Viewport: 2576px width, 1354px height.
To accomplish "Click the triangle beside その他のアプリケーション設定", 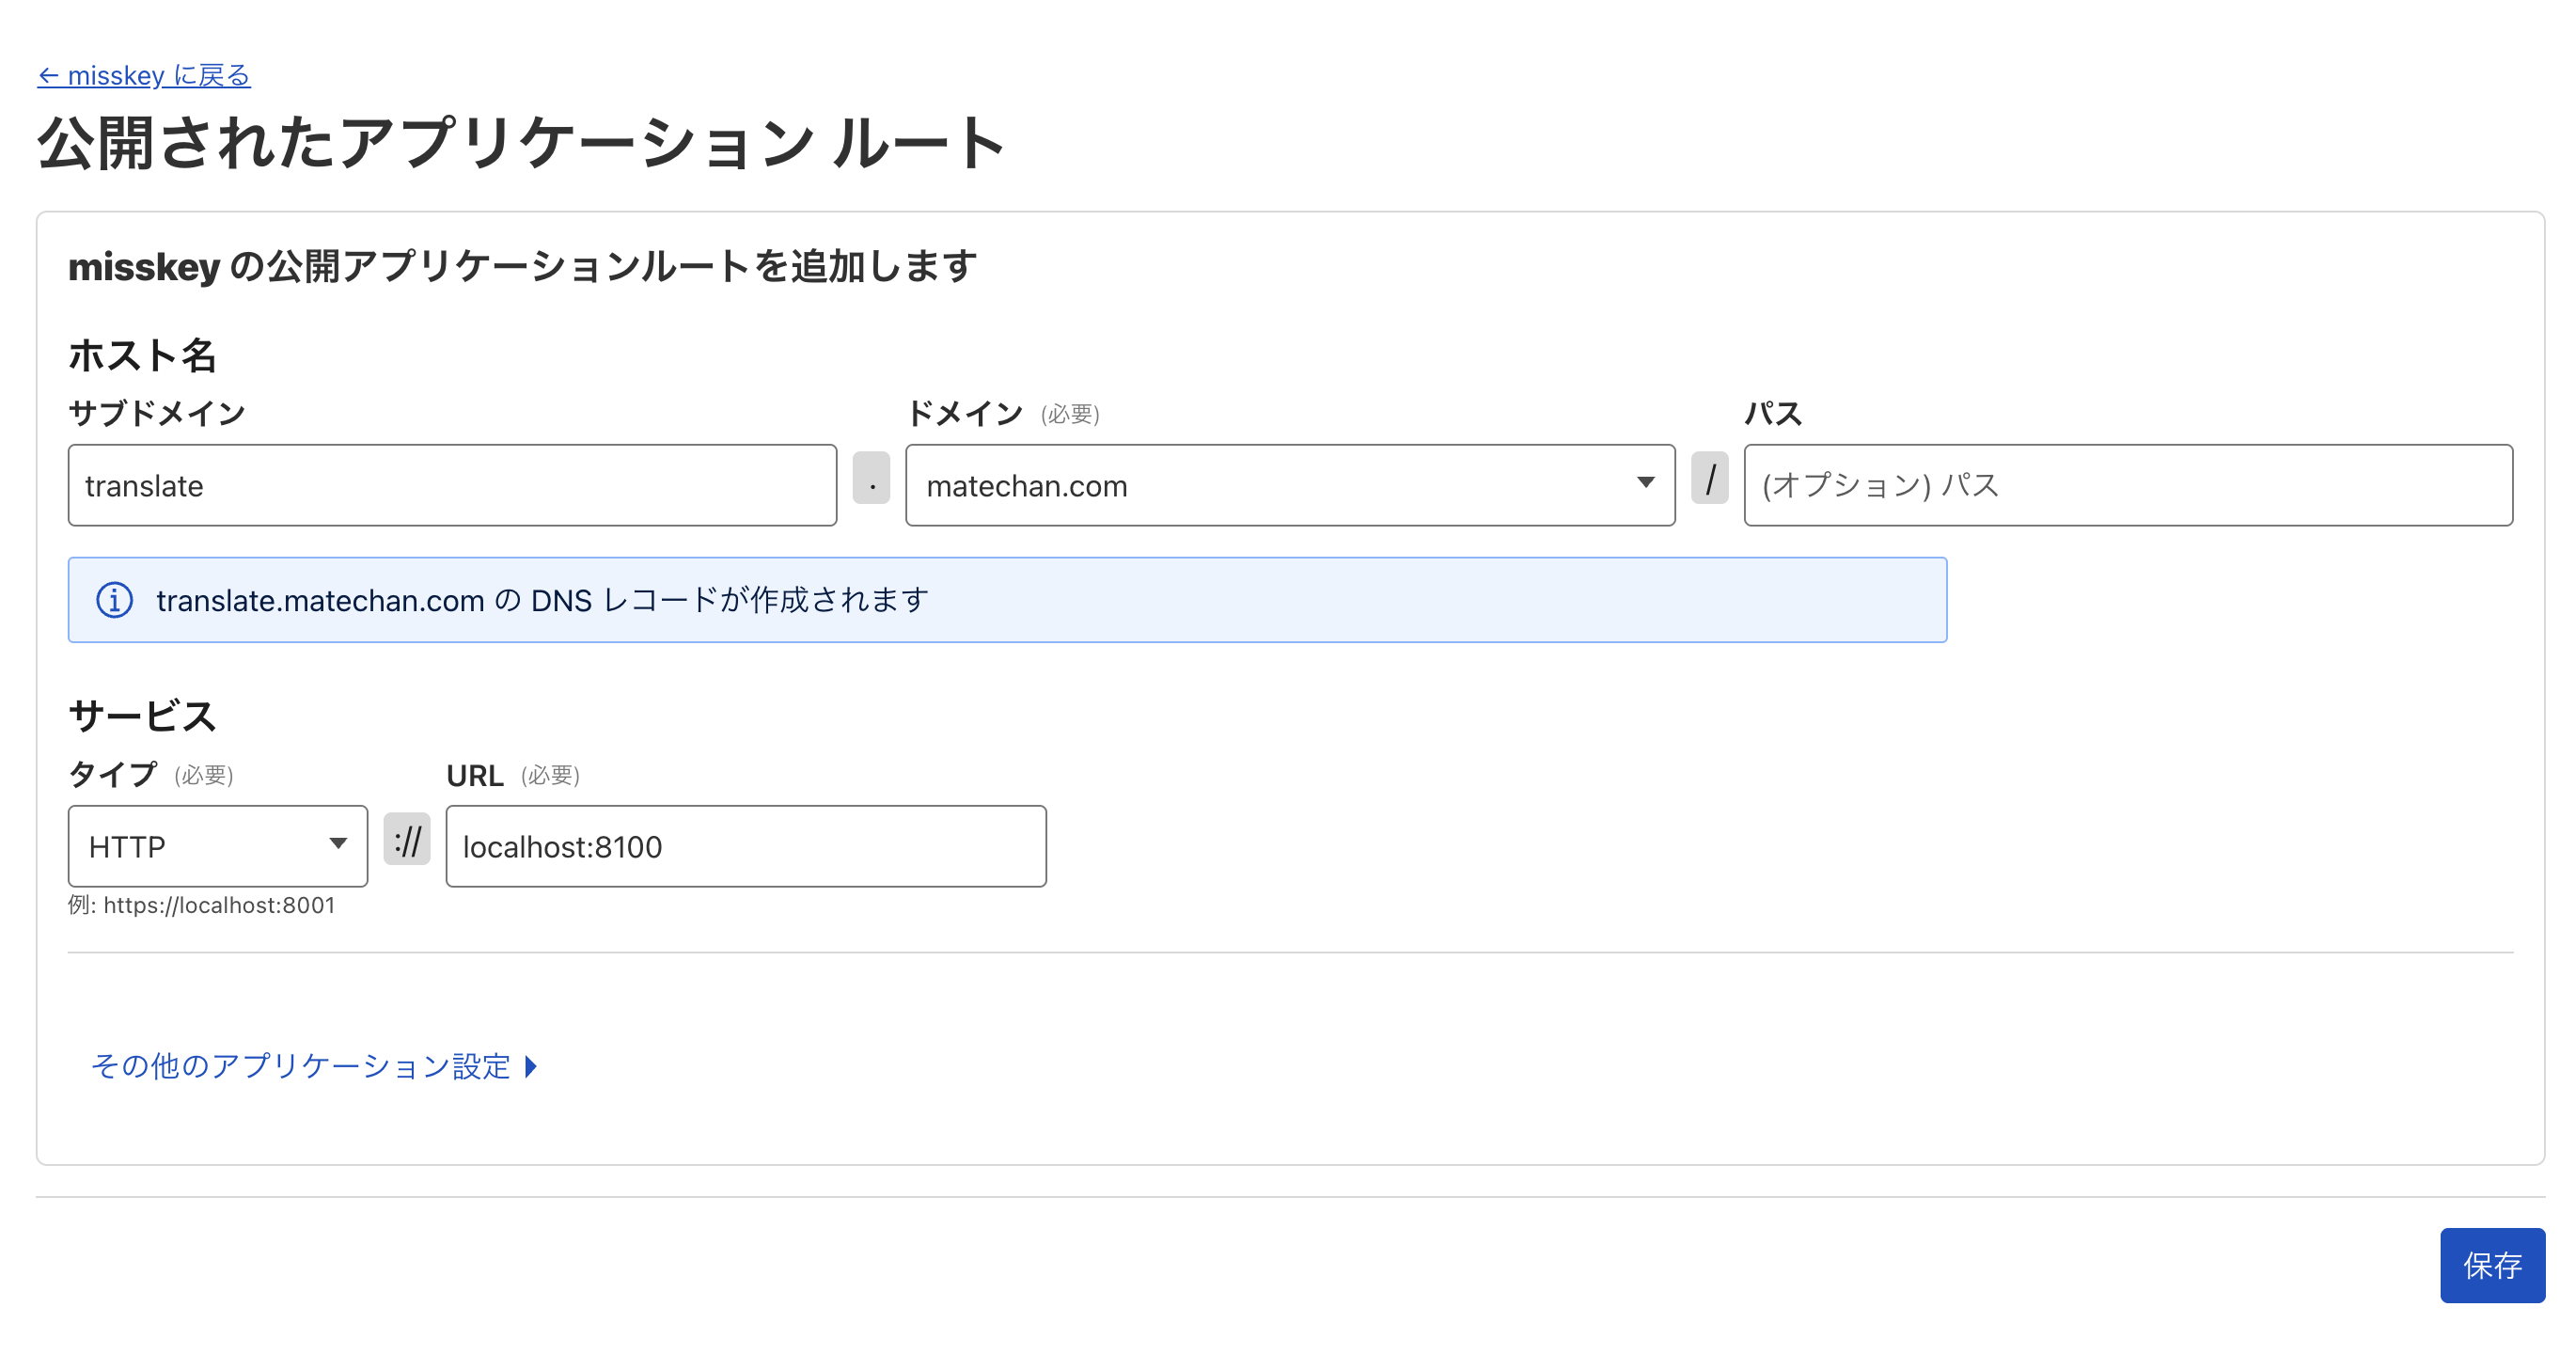I will pos(532,1067).
